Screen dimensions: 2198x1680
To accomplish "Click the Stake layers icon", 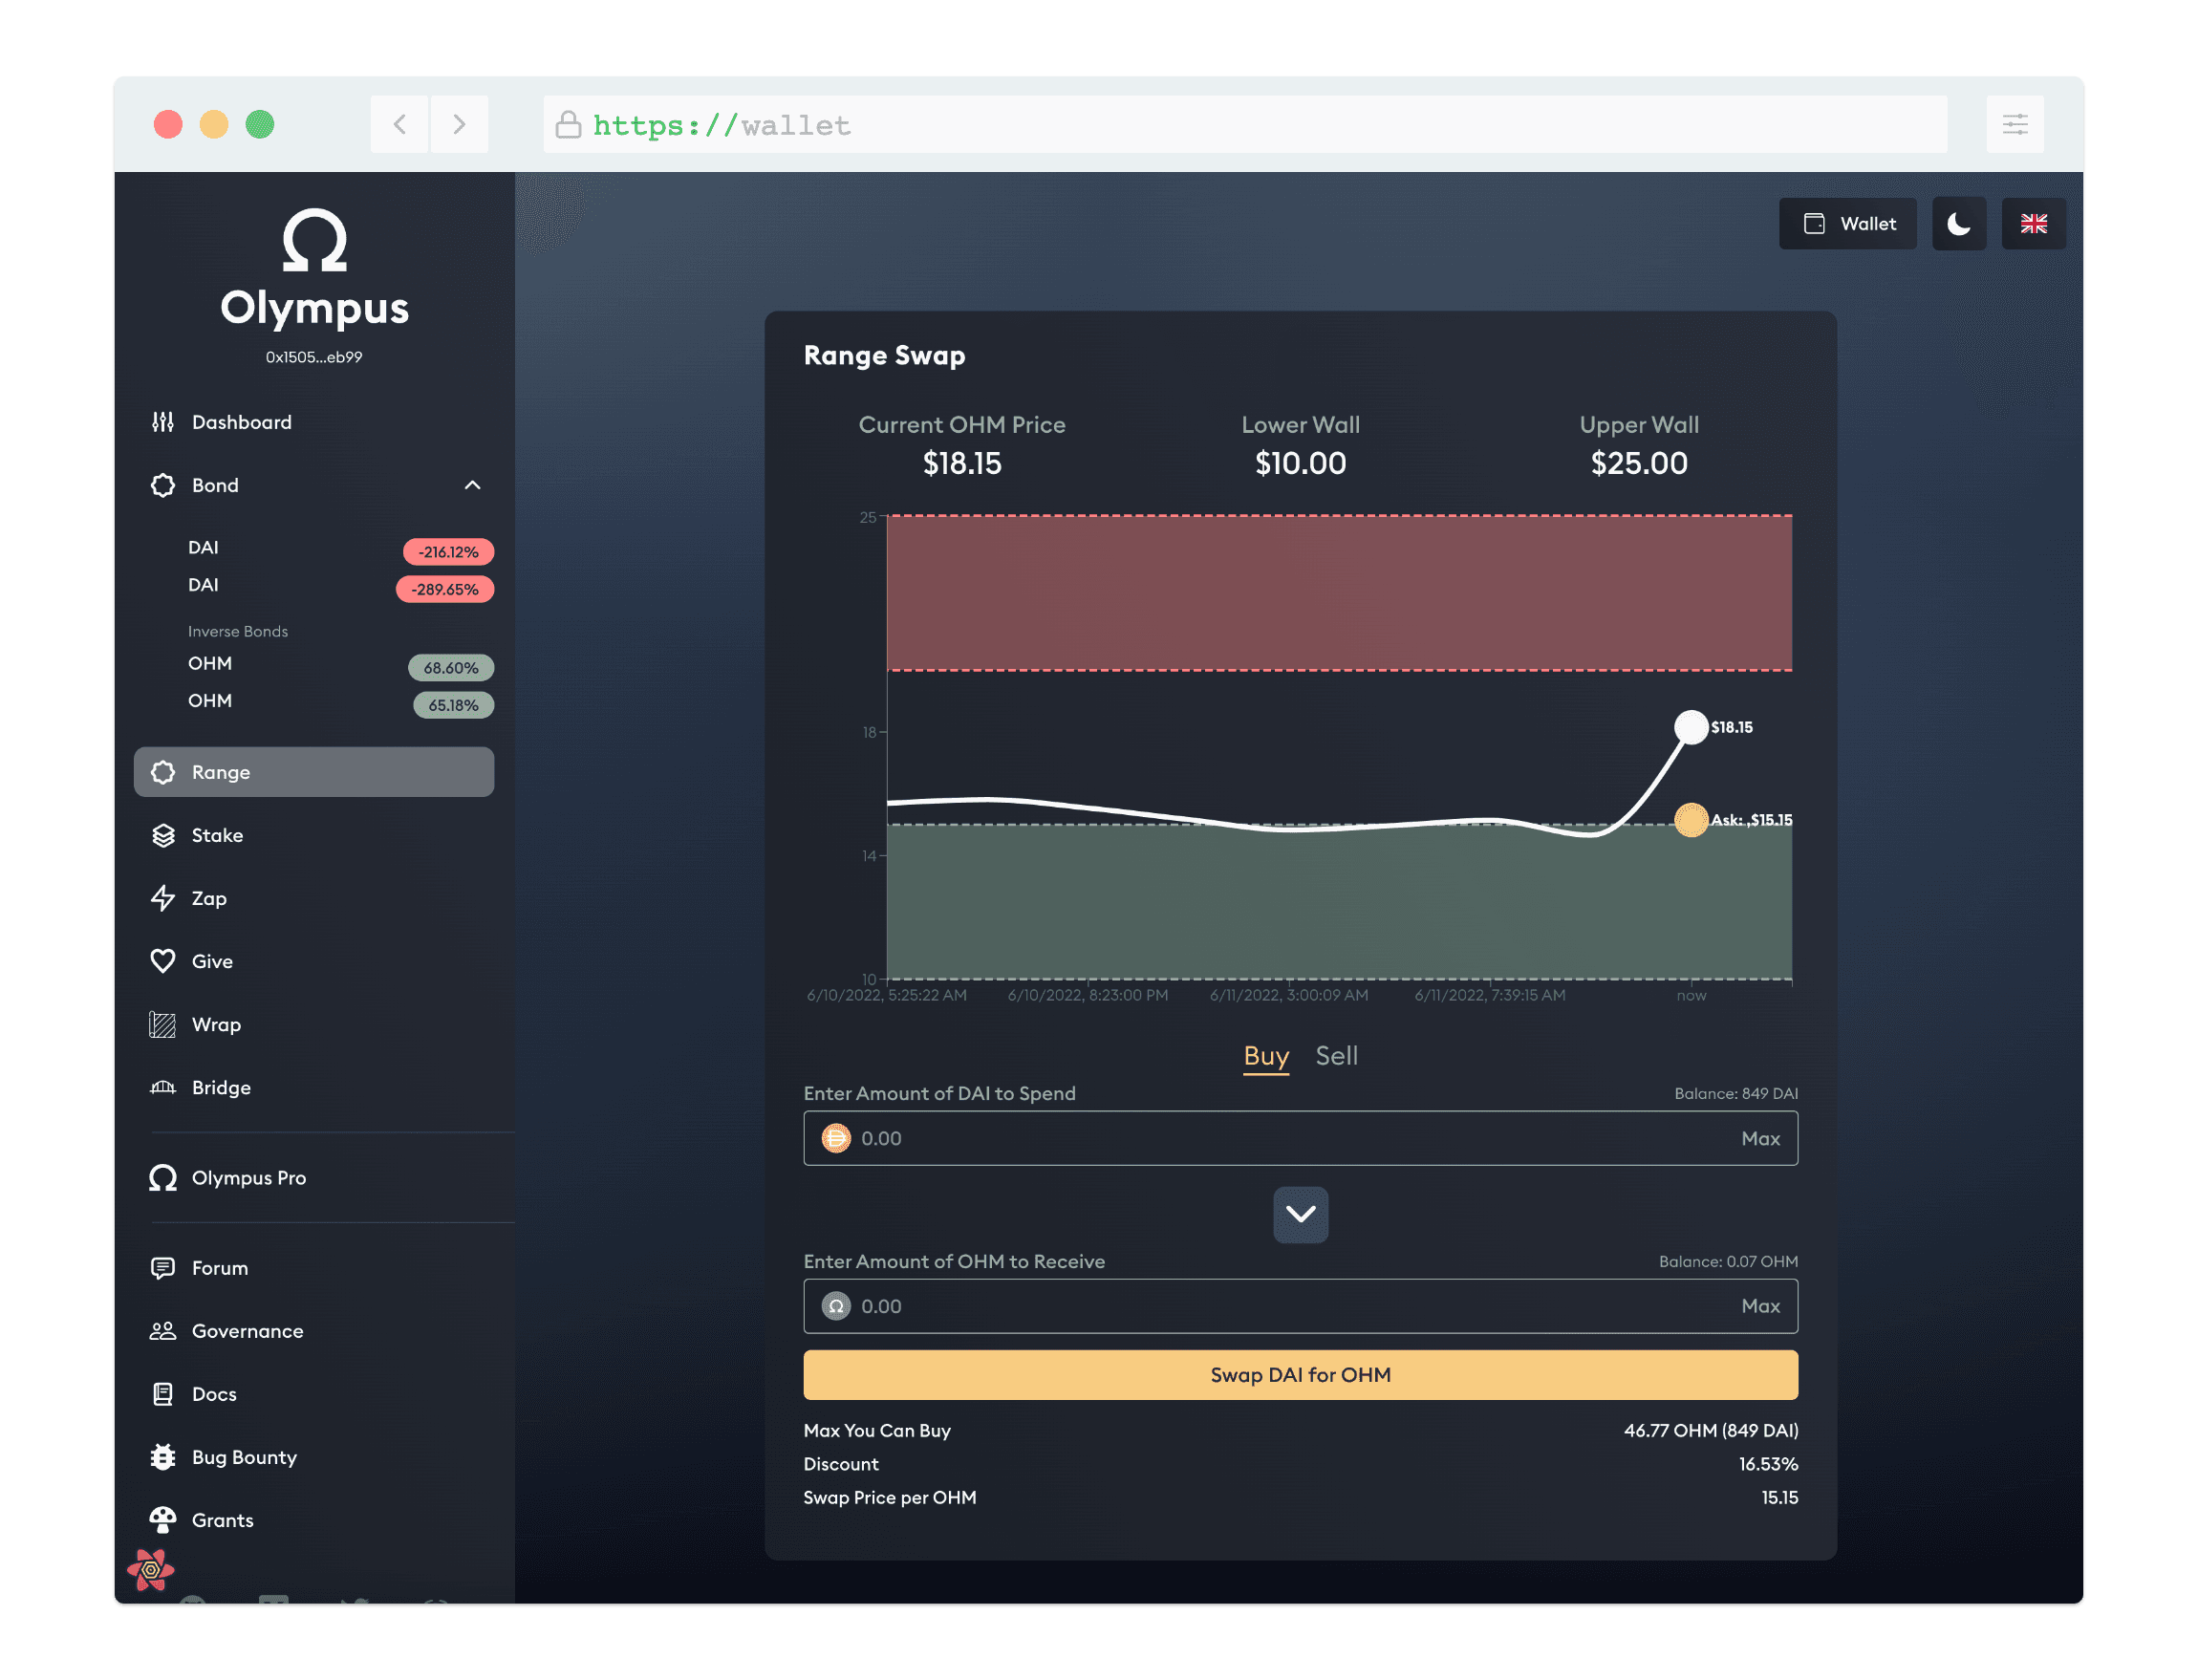I will pos(163,835).
